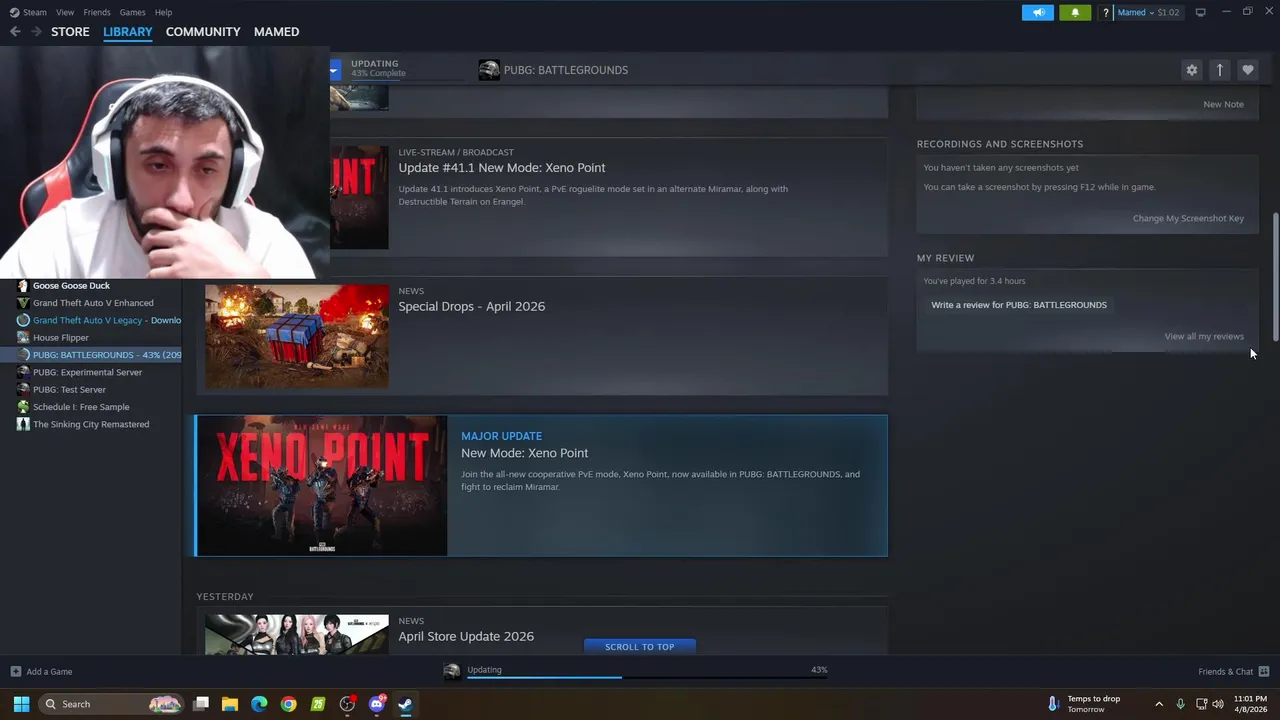1280x720 pixels.
Task: Open Discord from taskbar
Action: tap(377, 704)
